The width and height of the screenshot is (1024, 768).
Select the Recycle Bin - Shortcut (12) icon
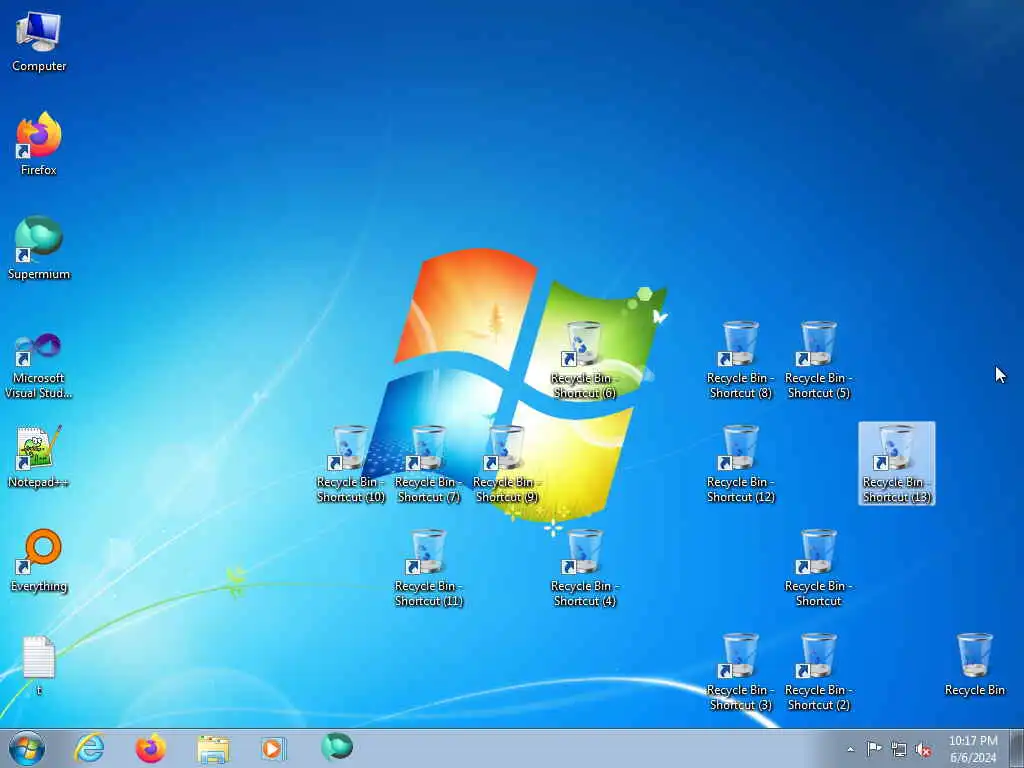tap(740, 463)
